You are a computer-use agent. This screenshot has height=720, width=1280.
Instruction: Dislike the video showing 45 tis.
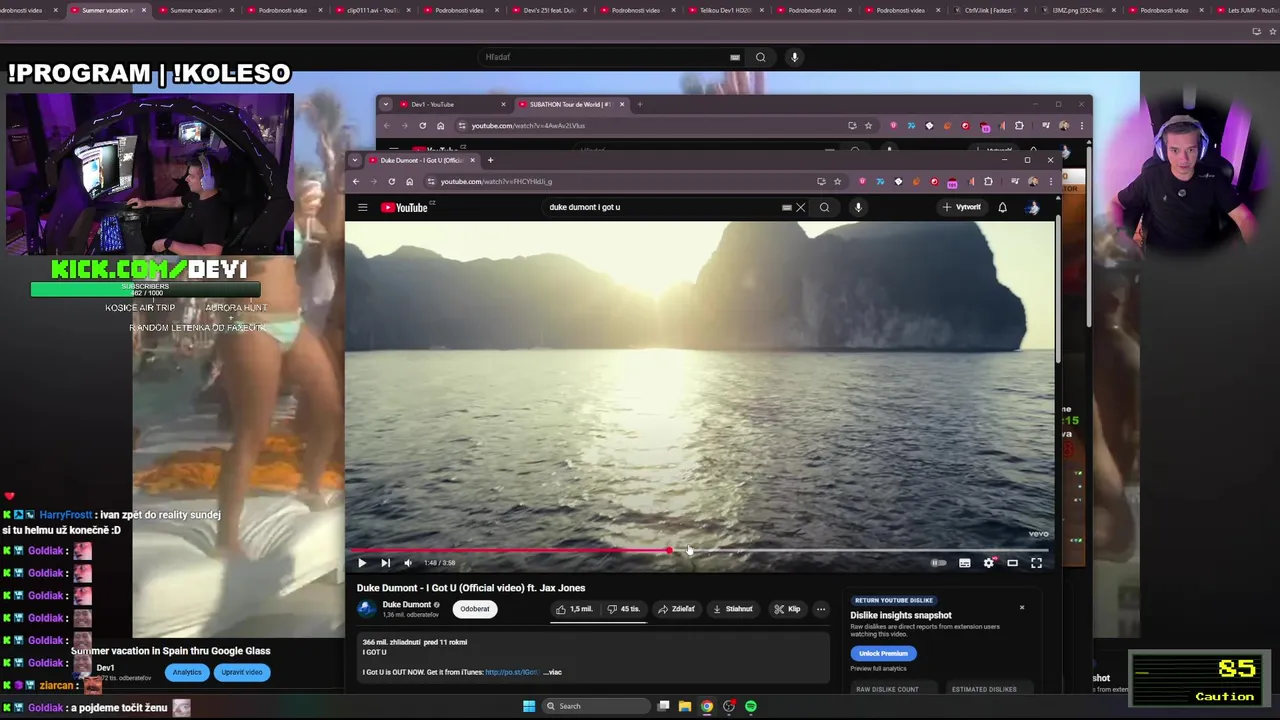[x=623, y=609]
